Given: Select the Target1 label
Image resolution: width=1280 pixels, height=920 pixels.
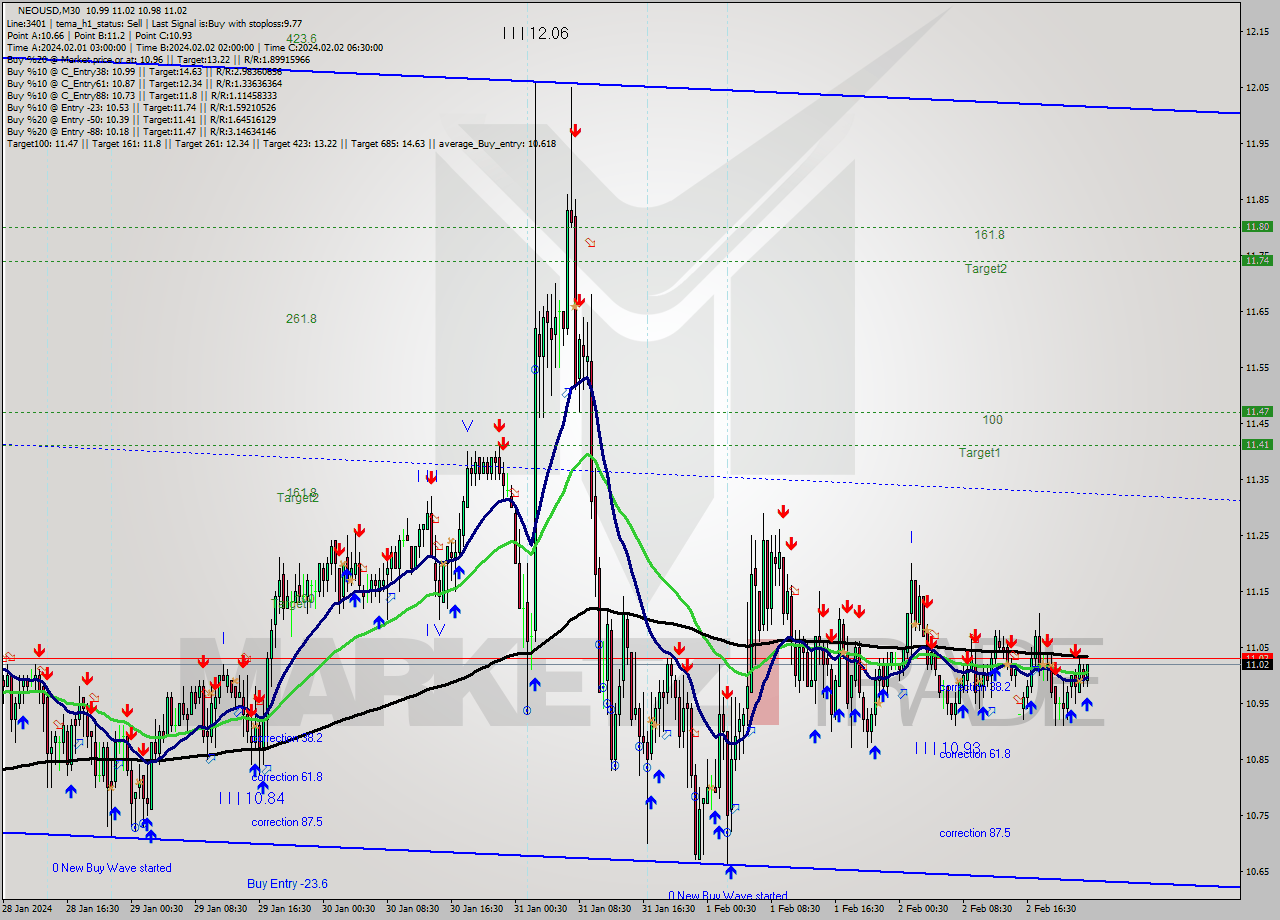Looking at the screenshot, I should (980, 453).
